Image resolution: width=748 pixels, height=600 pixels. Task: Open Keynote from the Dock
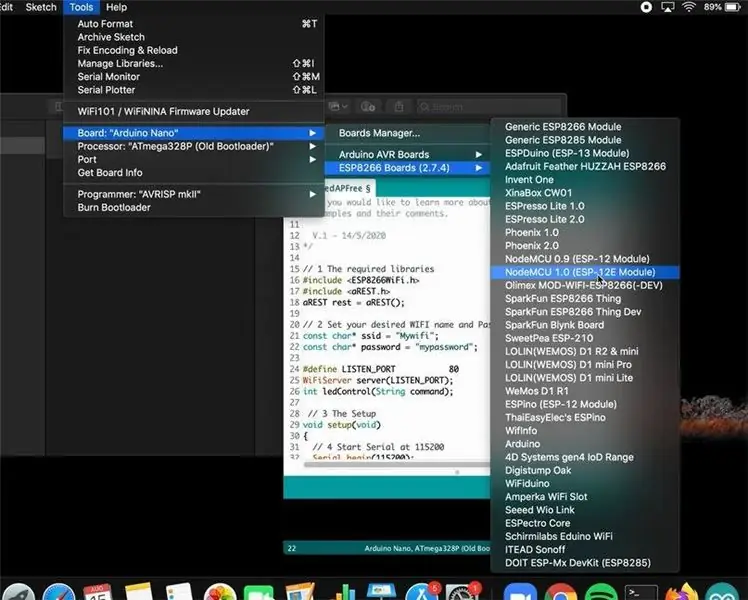click(x=381, y=592)
